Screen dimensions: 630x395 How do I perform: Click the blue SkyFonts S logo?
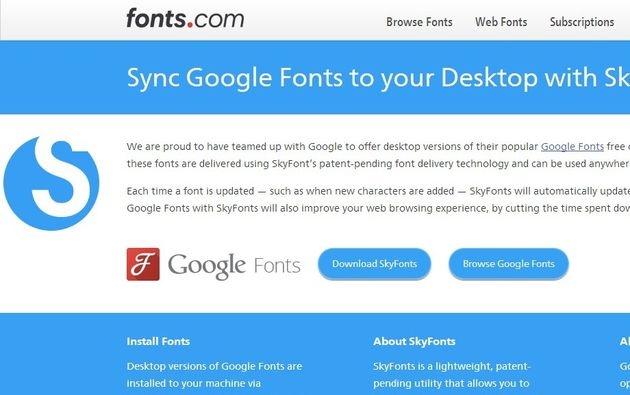pos(51,183)
